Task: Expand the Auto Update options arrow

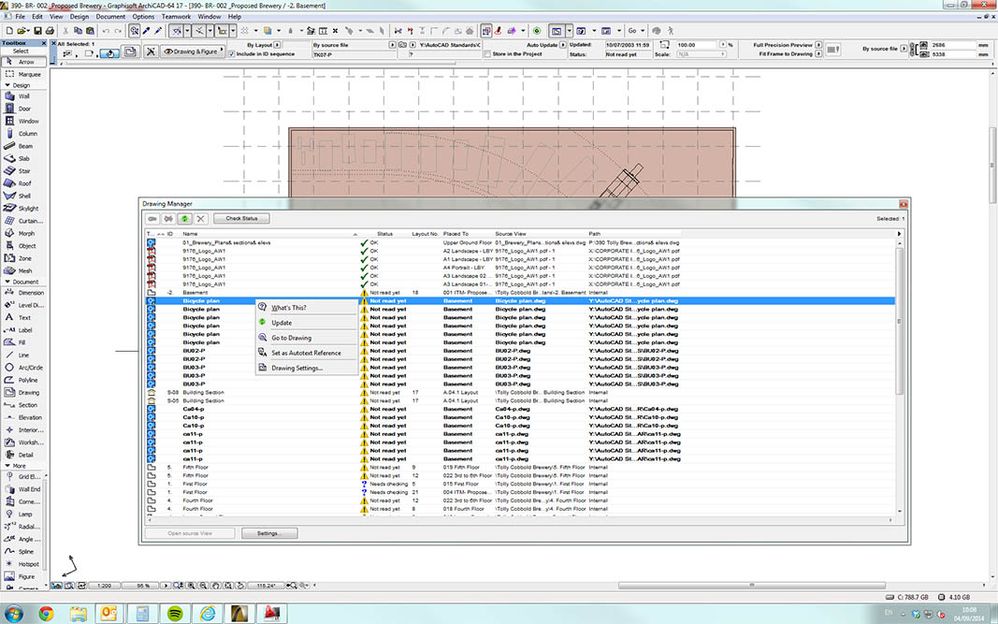Action: 563,45
